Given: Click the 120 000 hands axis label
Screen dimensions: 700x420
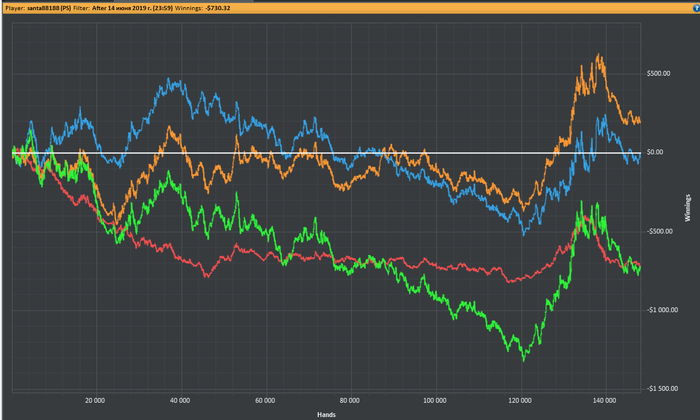Looking at the screenshot, I should (x=520, y=400).
